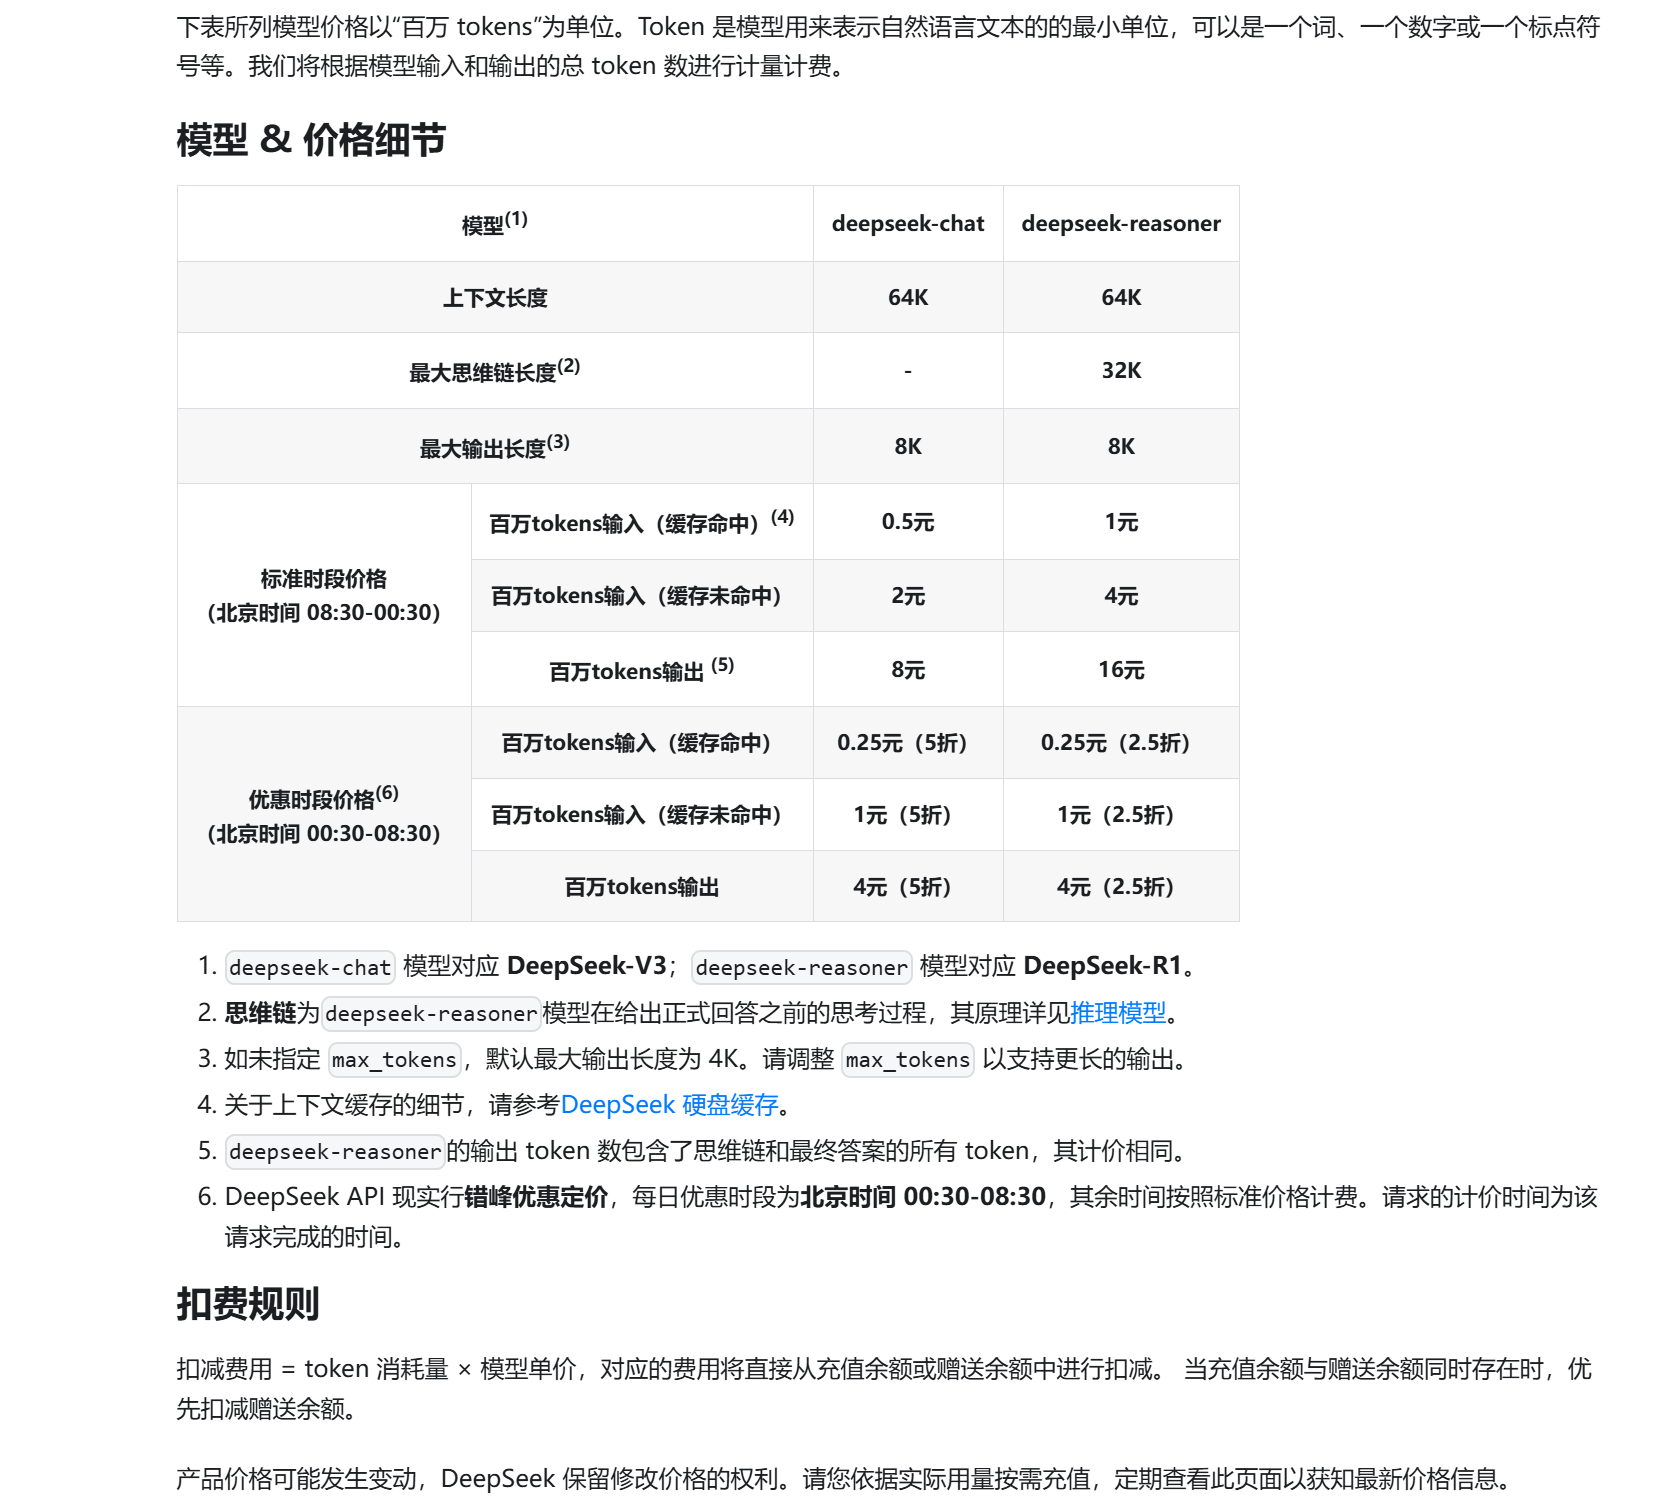
Task: Click the 产品价格可能发生变动 paragraph
Action: 849,1479
